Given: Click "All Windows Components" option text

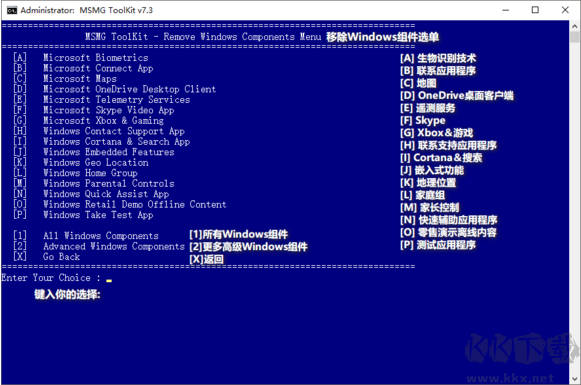Looking at the screenshot, I should 101,236.
